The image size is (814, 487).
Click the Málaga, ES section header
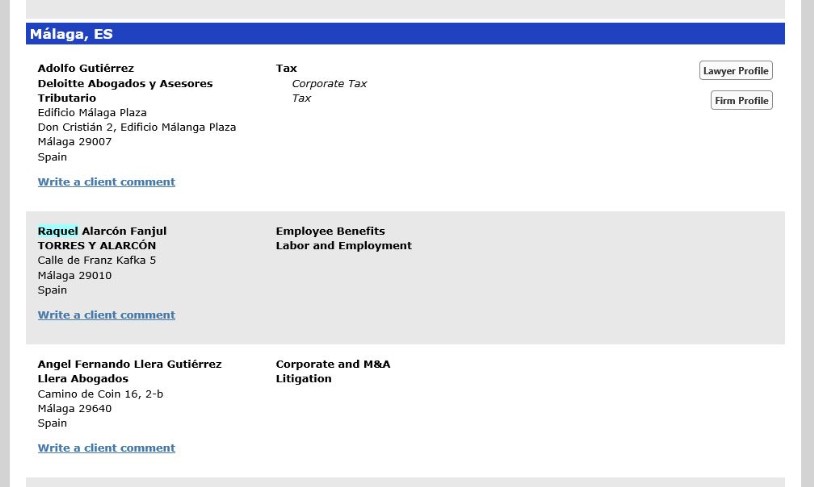pyautogui.click(x=71, y=34)
